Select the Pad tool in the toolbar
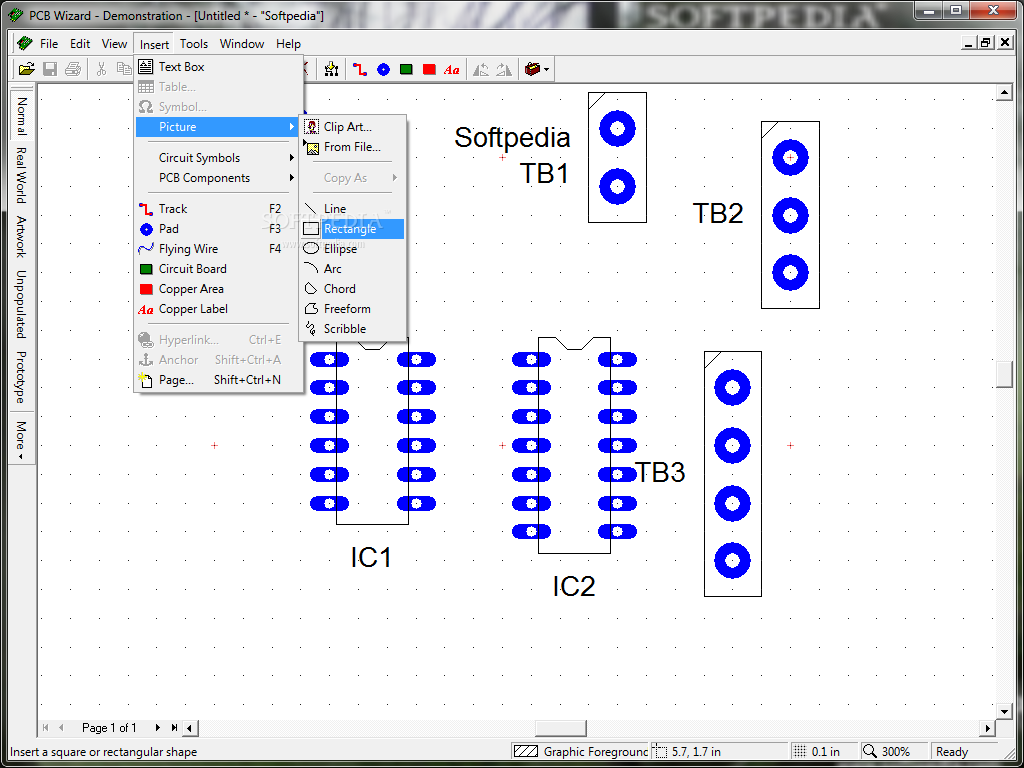Viewport: 1024px width, 768px height. tap(383, 69)
